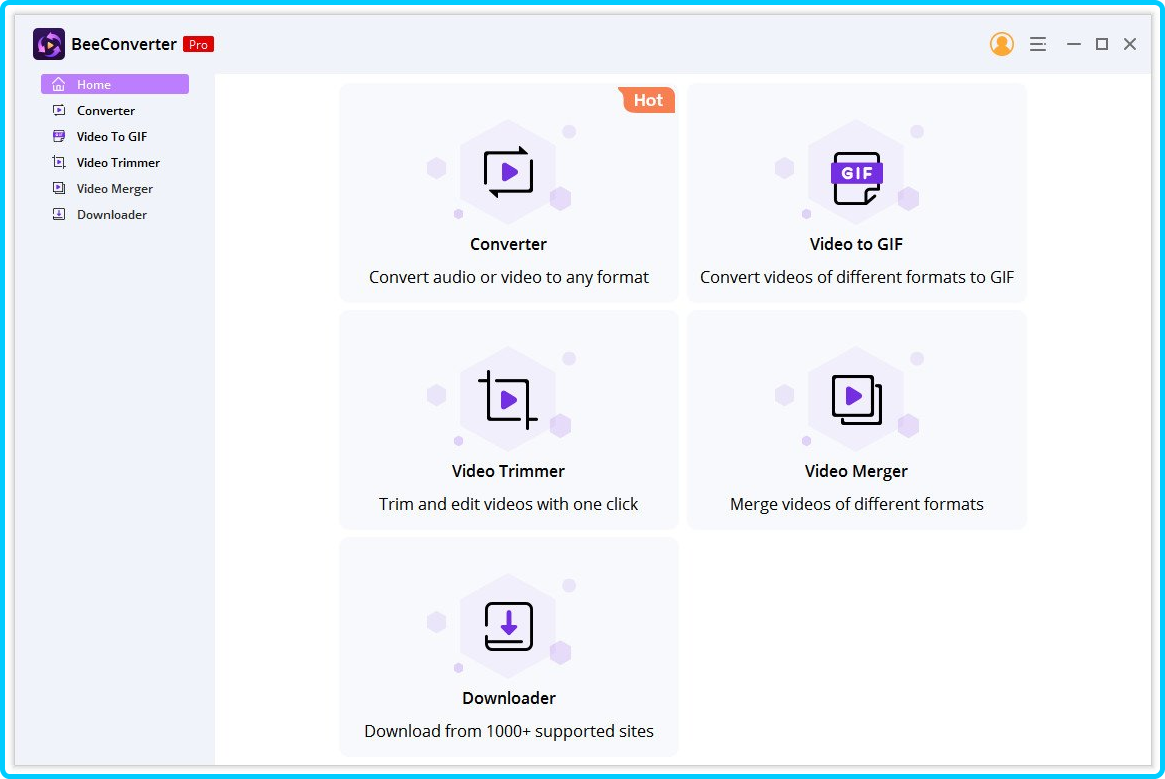Maximize the BeeConverter window
Screen dimensions: 1165x779
point(1102,45)
